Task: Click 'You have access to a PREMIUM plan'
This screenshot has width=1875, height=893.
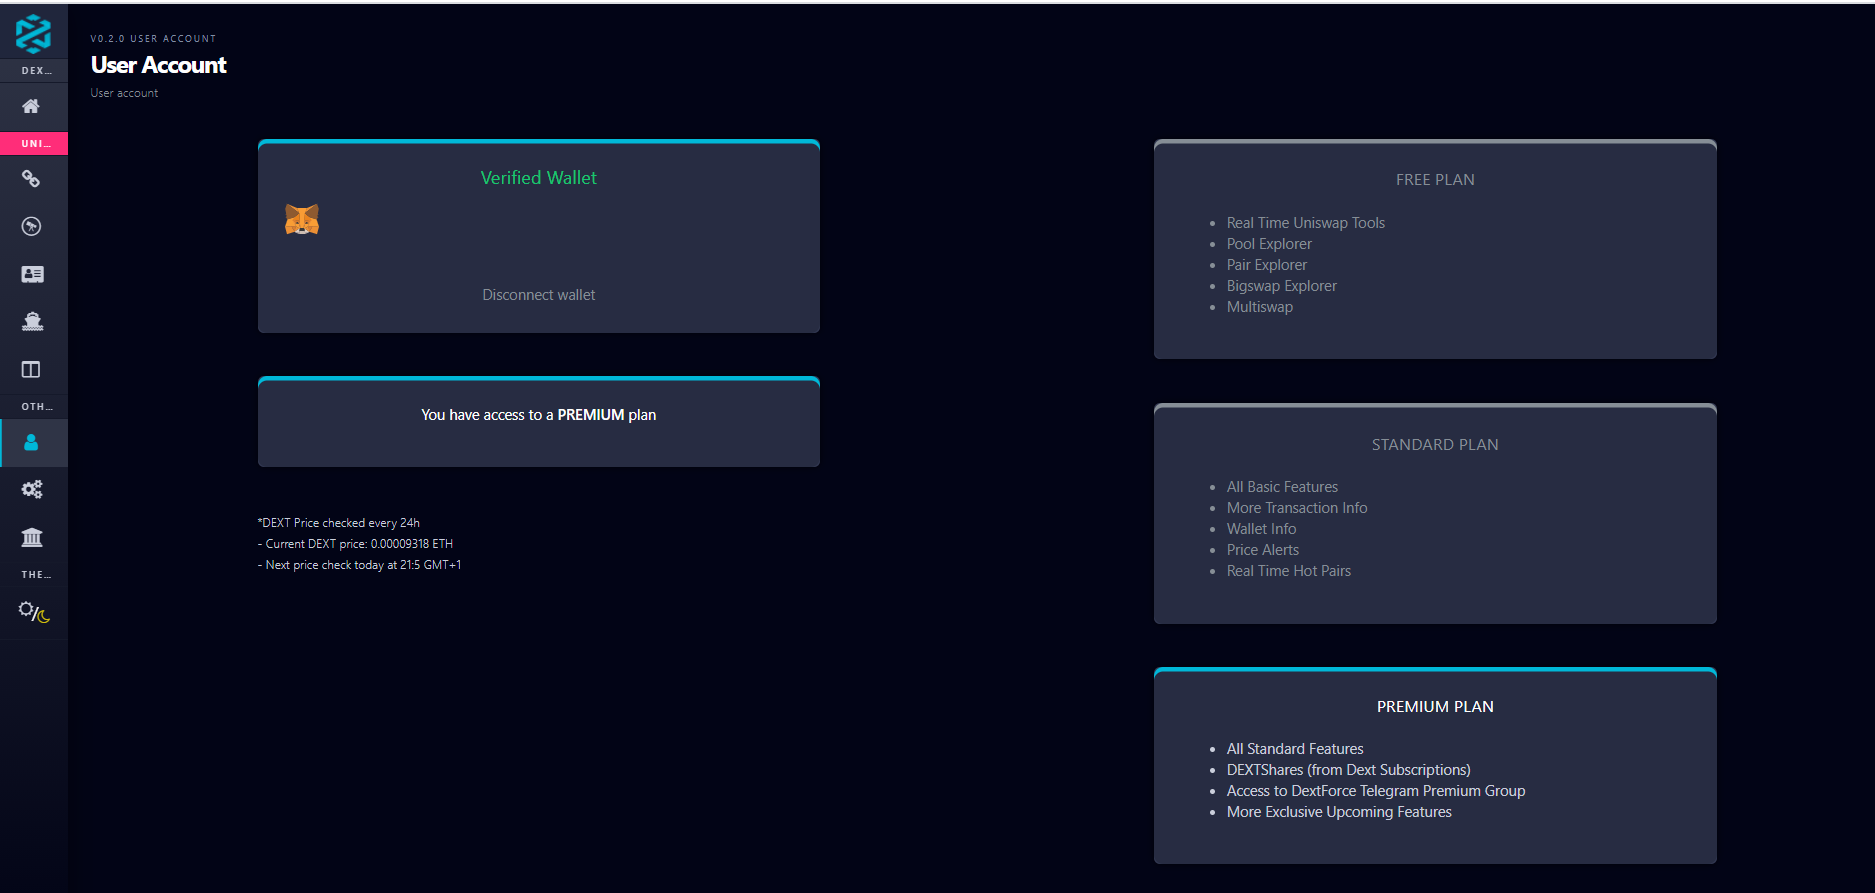Action: tap(539, 415)
